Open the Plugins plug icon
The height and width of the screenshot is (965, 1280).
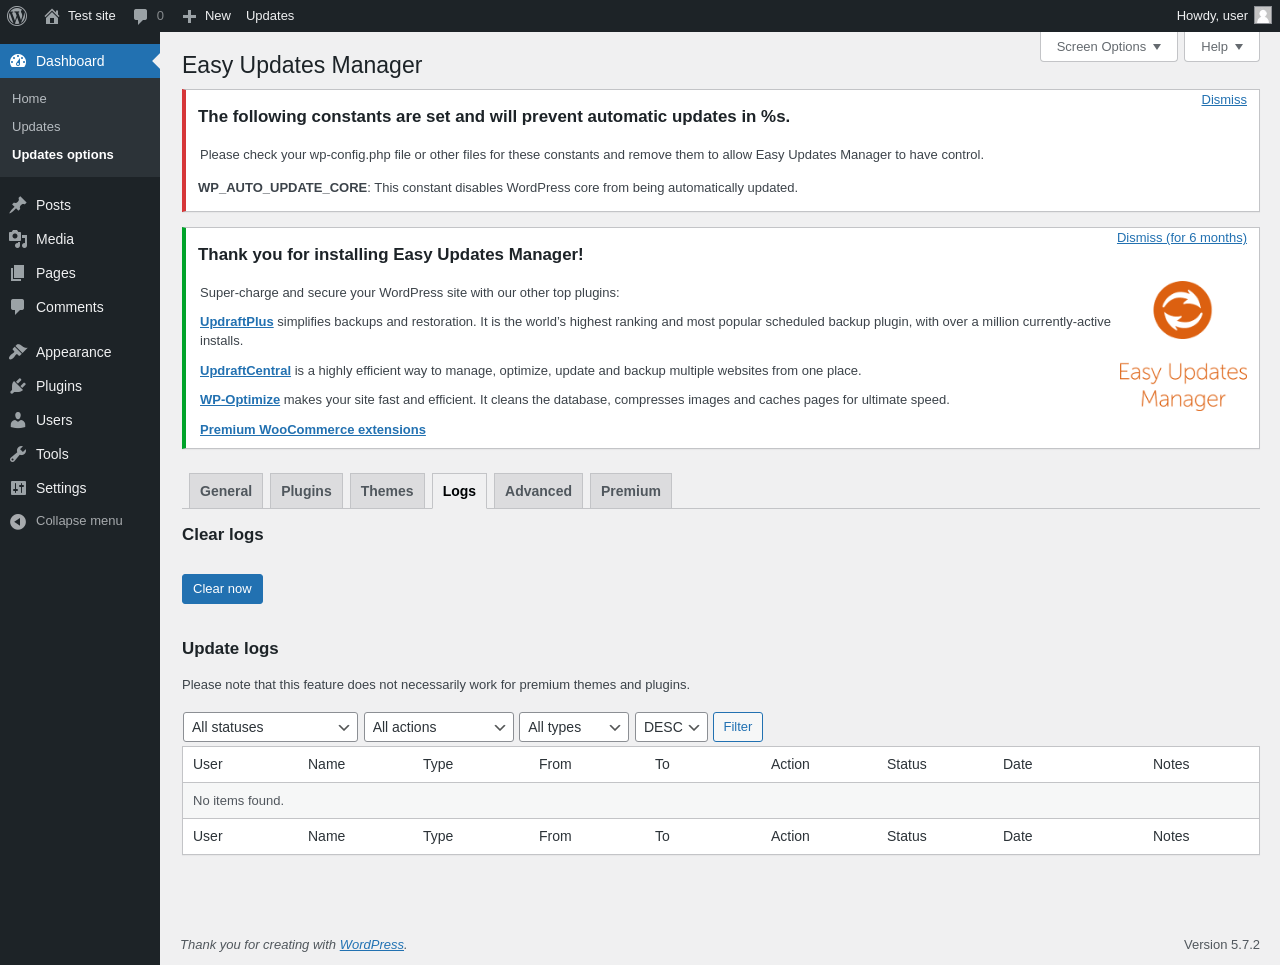[x=18, y=386]
